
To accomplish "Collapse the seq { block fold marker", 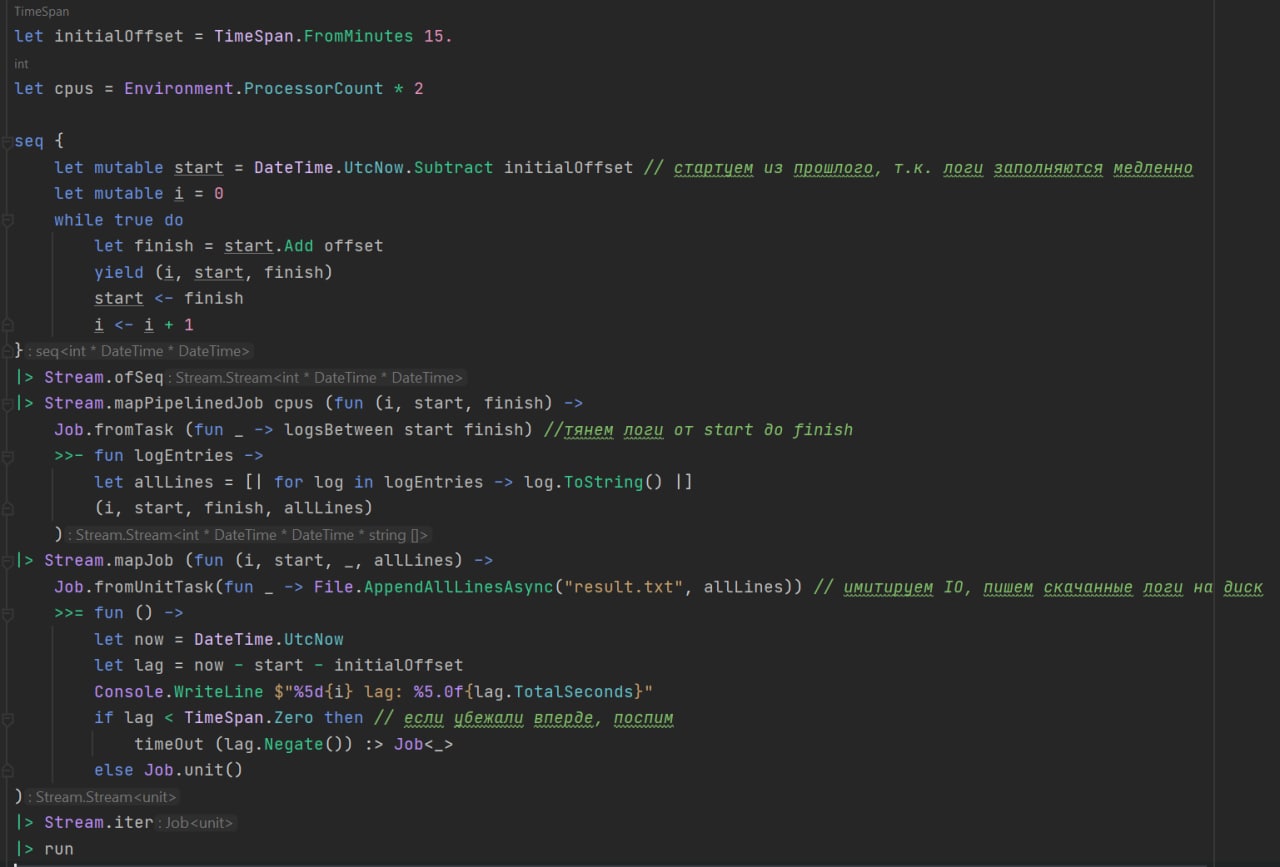I will [x=7, y=141].
